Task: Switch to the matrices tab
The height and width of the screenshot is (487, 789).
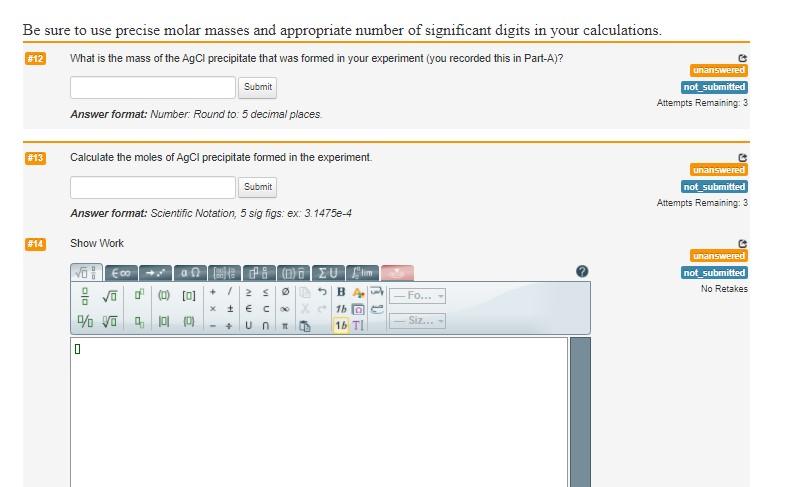Action: point(224,273)
